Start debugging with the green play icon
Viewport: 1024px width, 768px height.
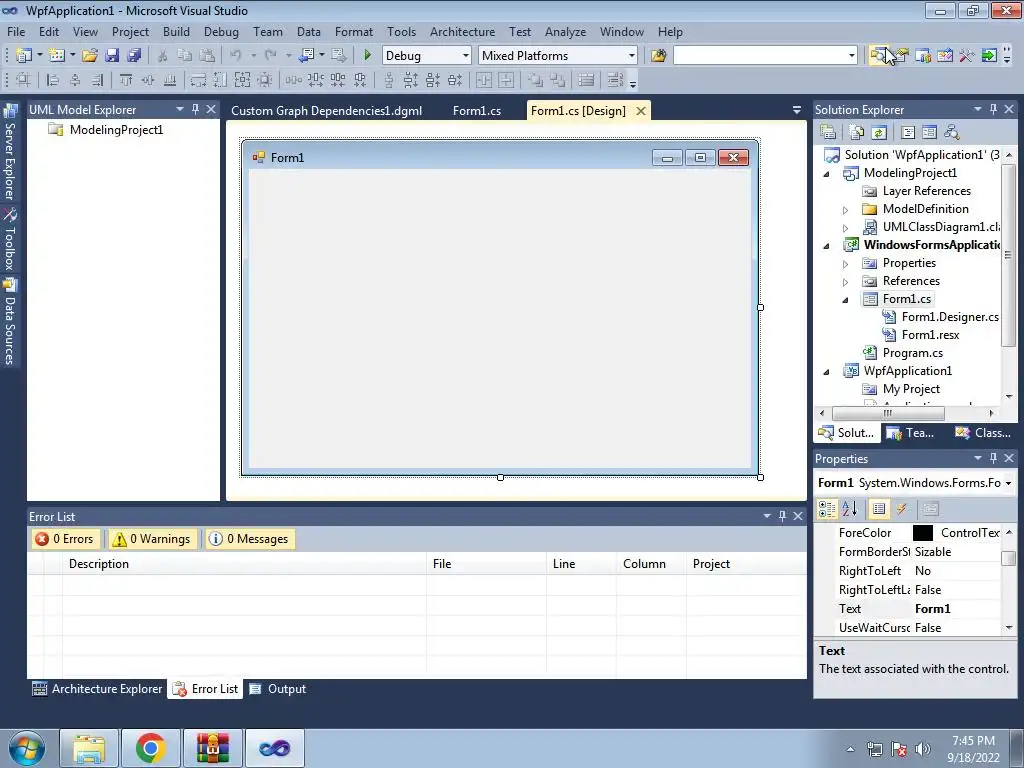367,56
